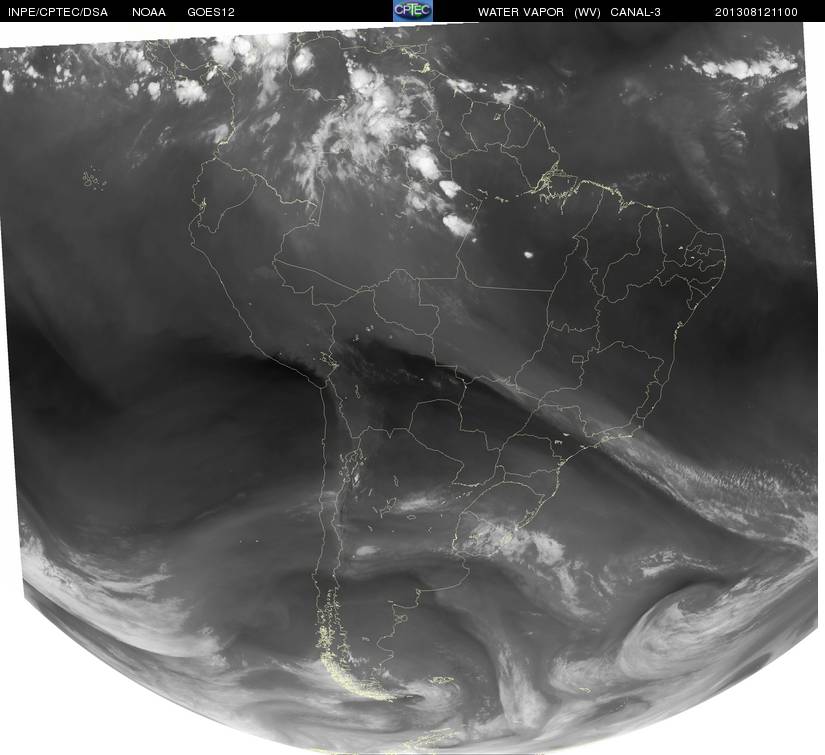This screenshot has height=755, width=825.
Task: Click the NOAA label in header
Action: point(149,12)
